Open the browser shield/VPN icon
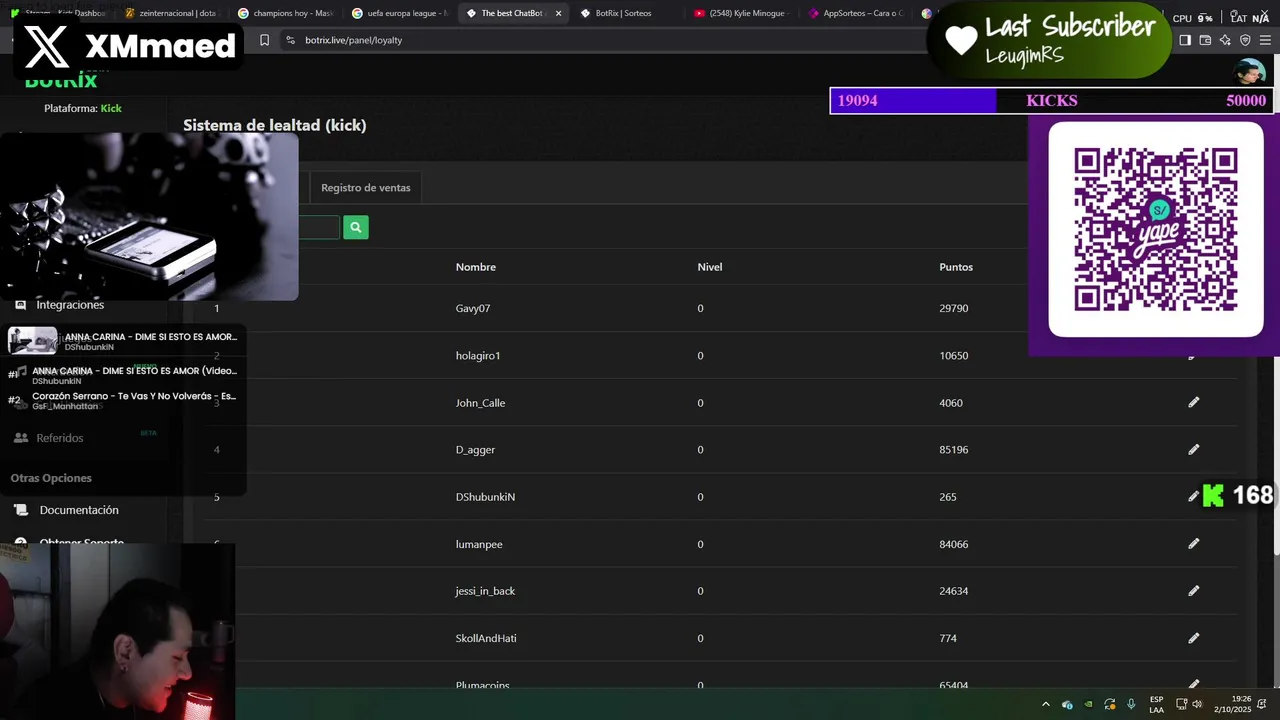Screen dimensions: 1280x720 pyautogui.click(x=1245, y=40)
